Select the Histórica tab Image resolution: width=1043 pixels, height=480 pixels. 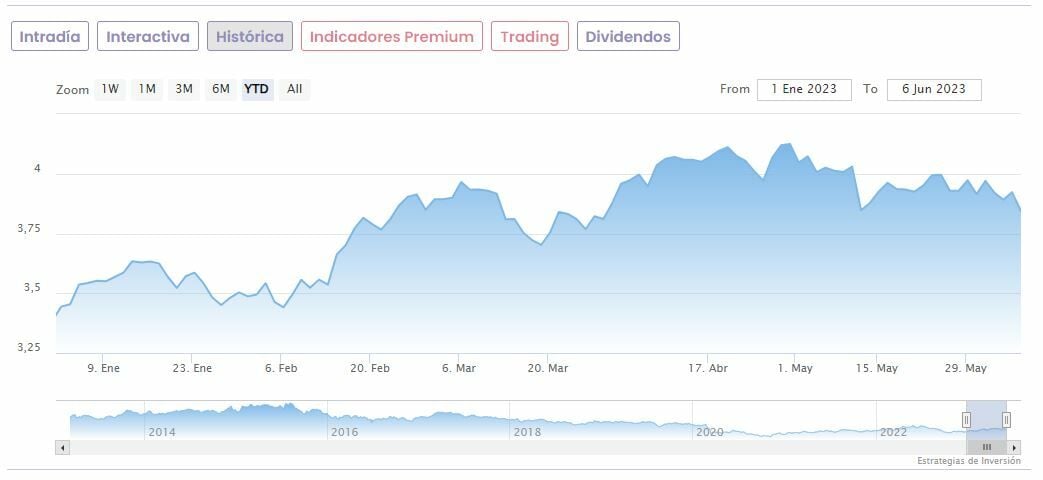point(250,37)
